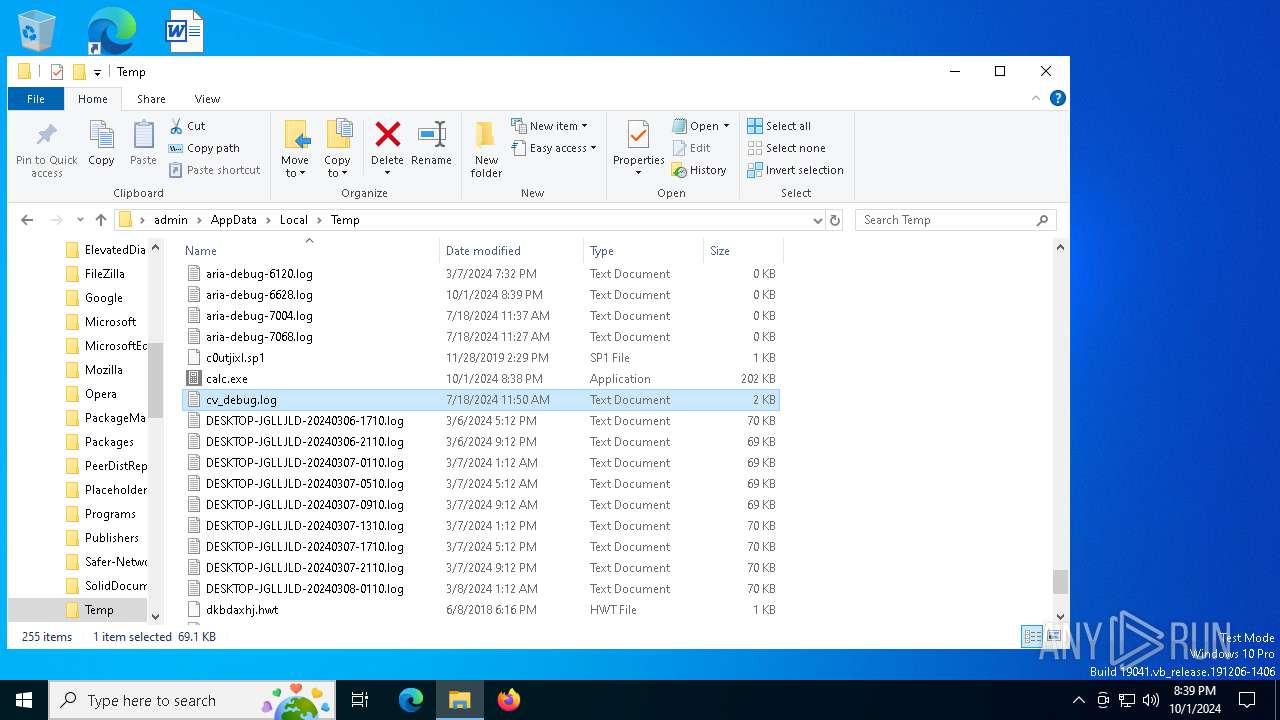1280x720 pixels.
Task: Click Edit in the Open group
Action: (x=691, y=148)
